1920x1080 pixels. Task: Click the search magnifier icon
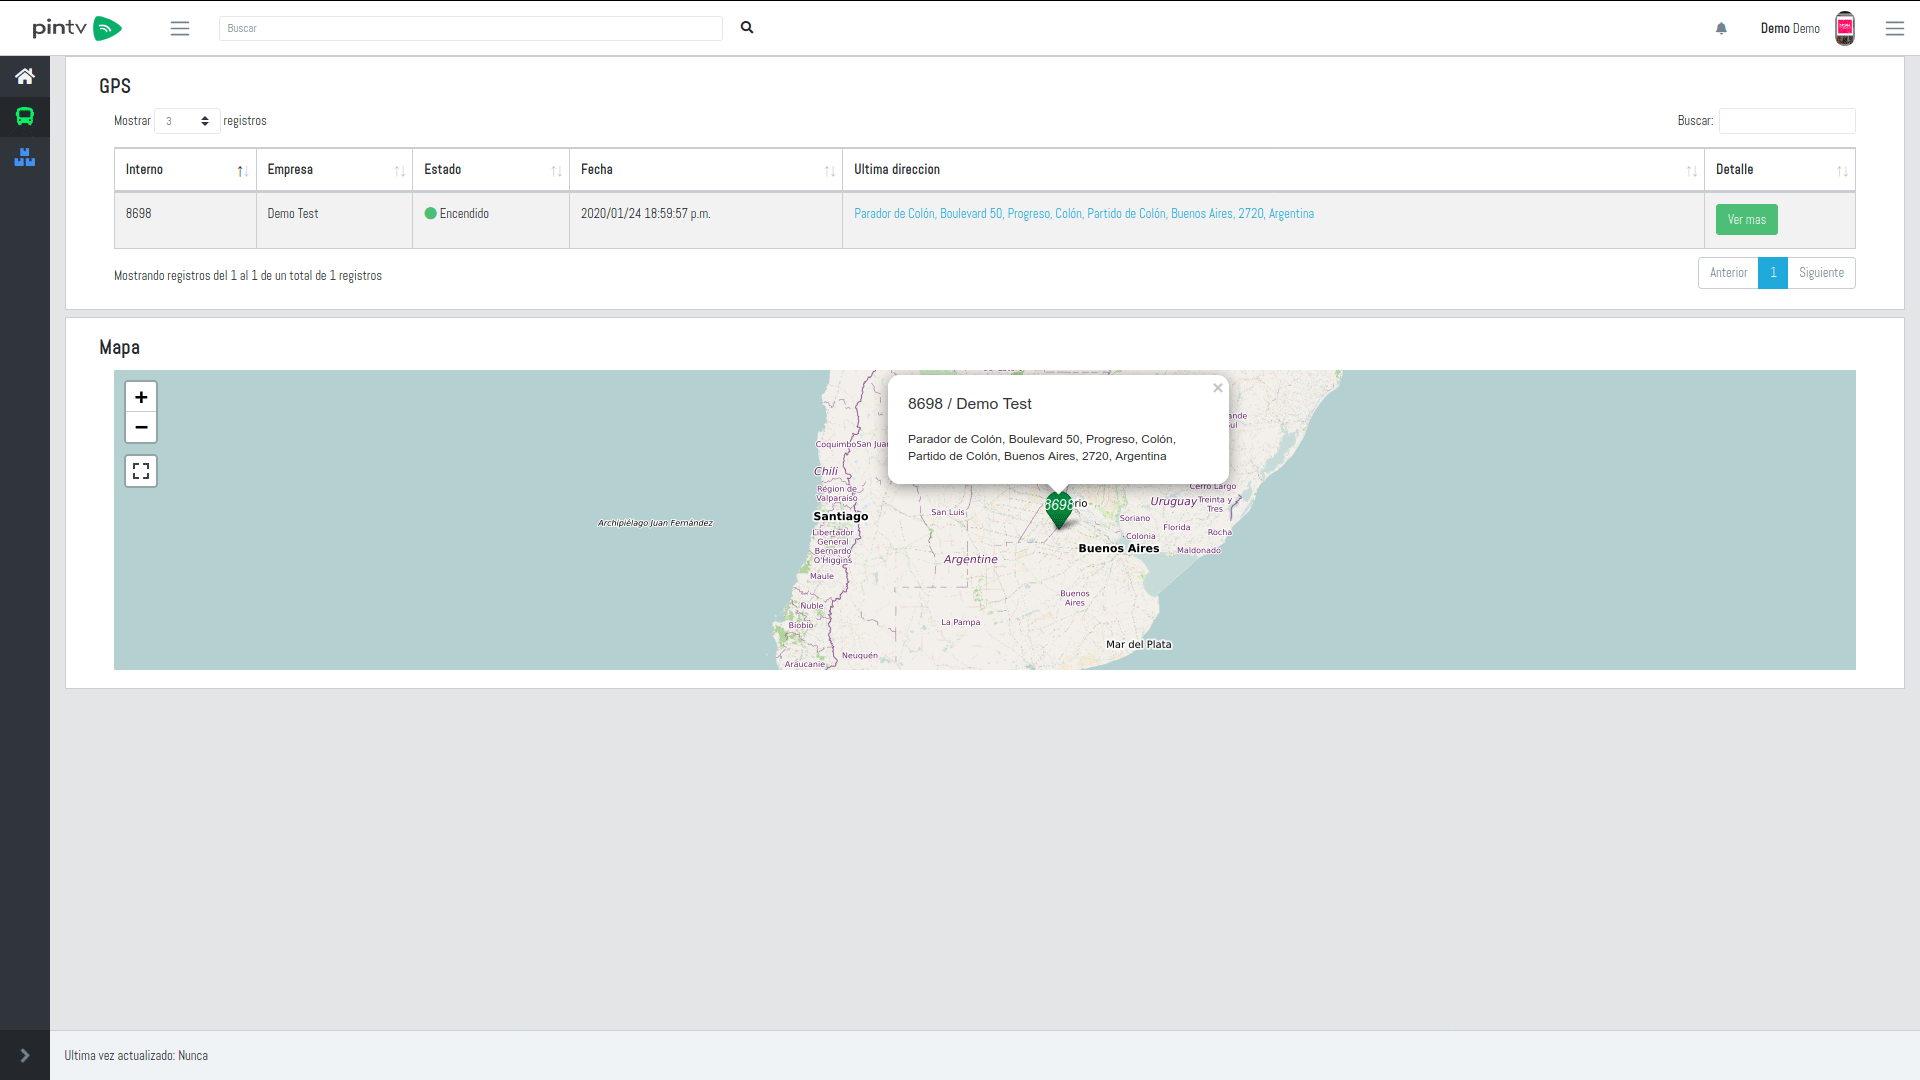747,28
